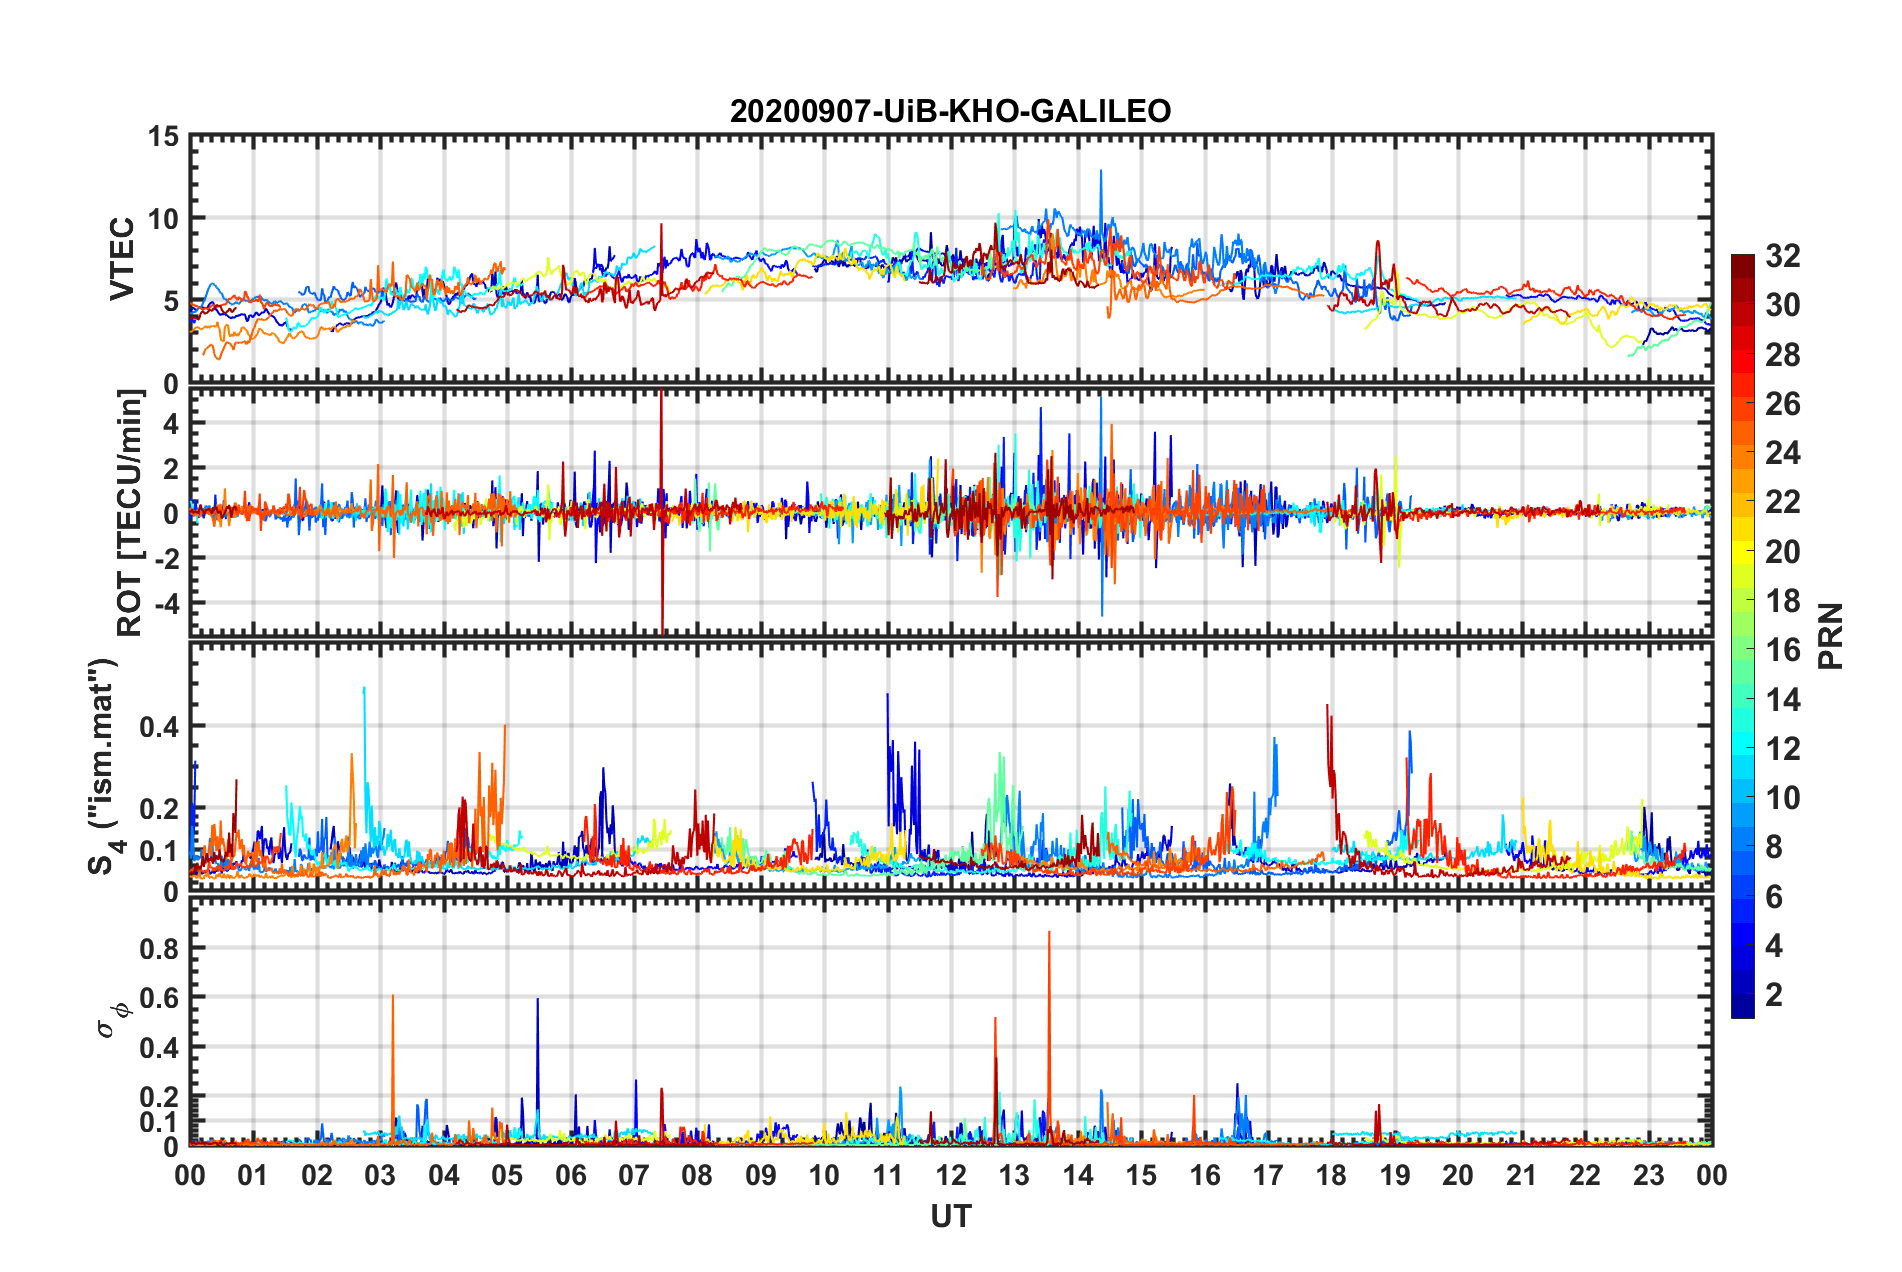Click colorbar tick label 10

click(x=1783, y=798)
